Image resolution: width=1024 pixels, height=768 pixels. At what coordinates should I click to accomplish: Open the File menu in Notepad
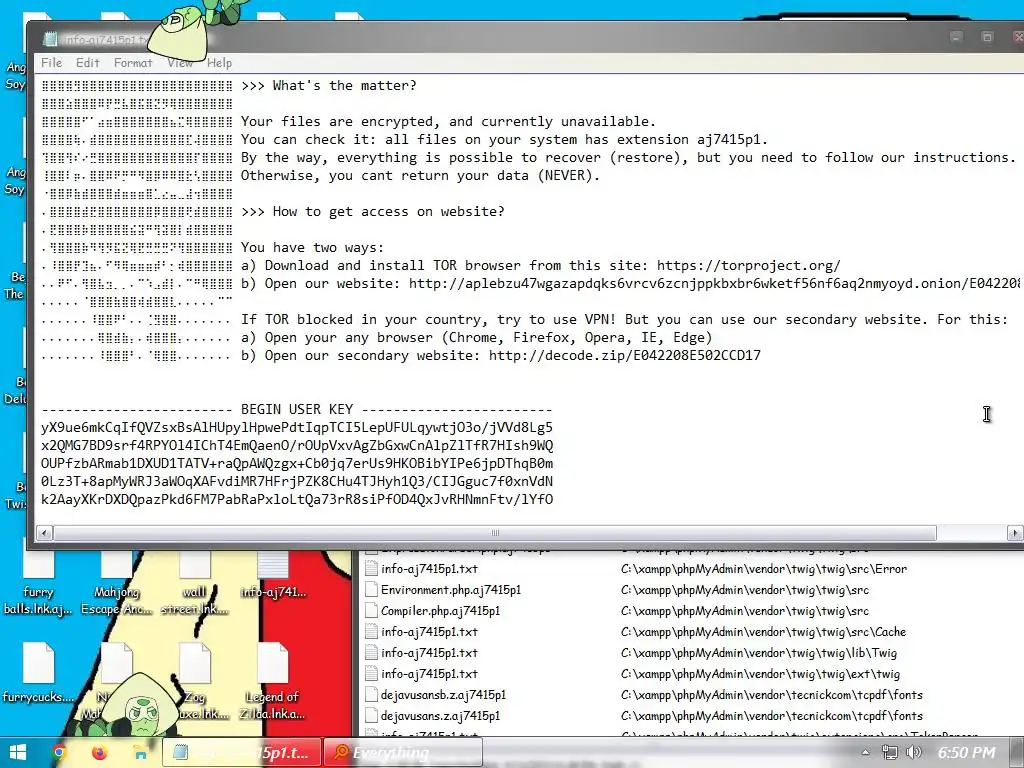(52, 63)
